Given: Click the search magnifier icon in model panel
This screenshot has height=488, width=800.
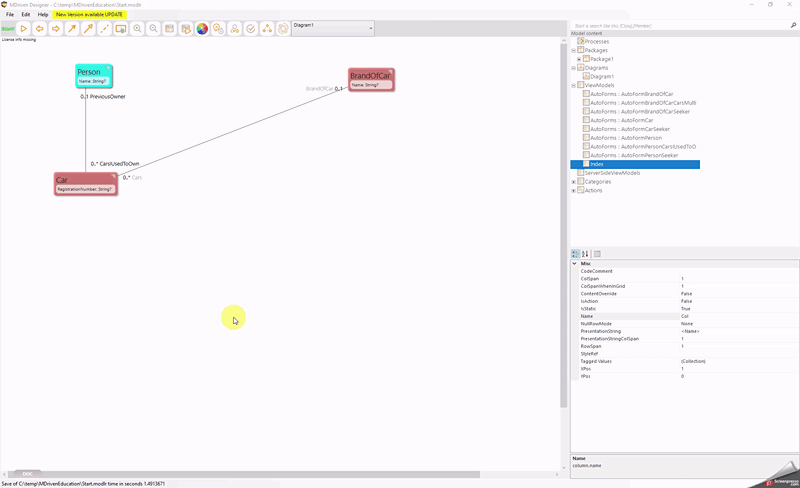Looking at the screenshot, I should click(793, 25).
